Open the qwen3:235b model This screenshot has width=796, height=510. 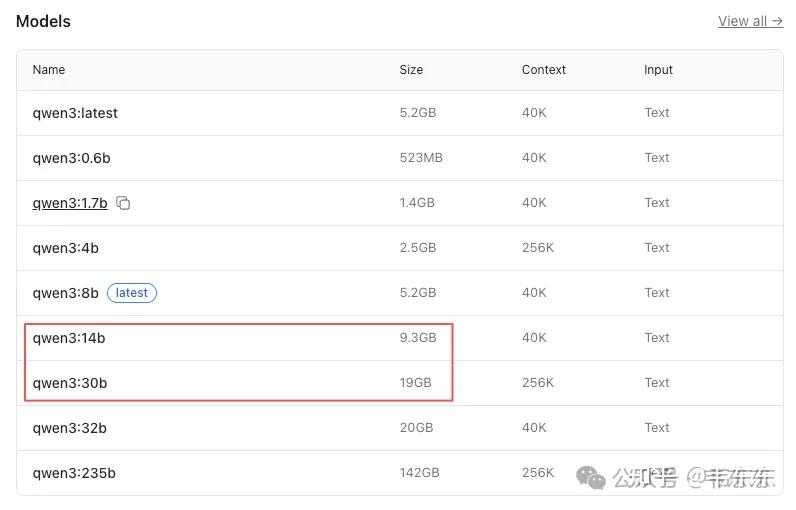(74, 473)
